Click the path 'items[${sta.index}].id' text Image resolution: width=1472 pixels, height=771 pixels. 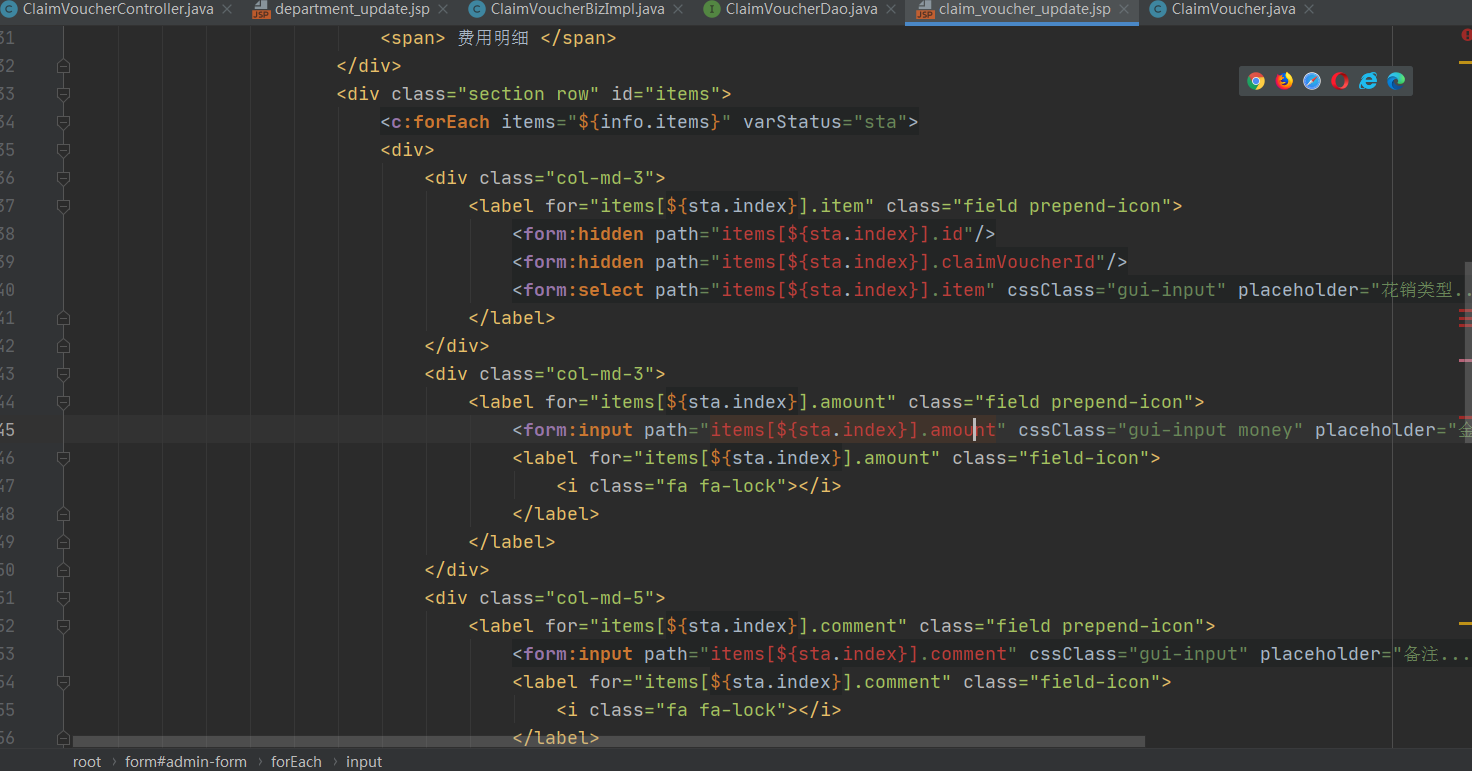(x=842, y=234)
